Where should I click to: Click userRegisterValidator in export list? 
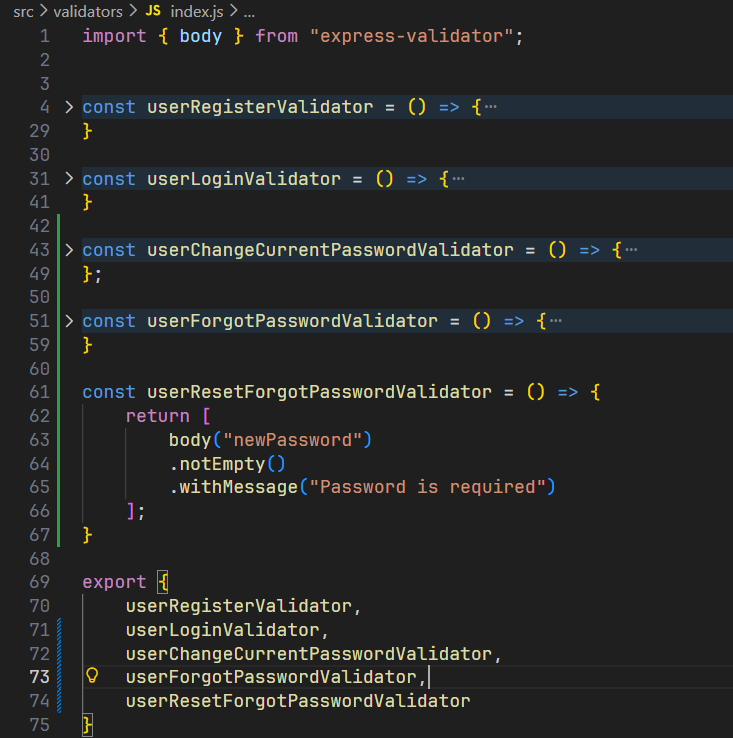click(239, 606)
